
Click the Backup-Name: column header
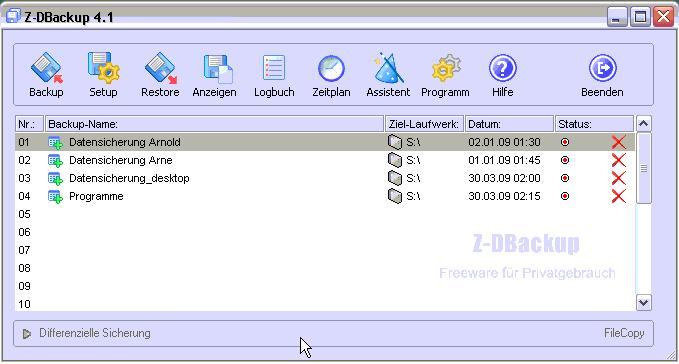pyautogui.click(x=214, y=124)
